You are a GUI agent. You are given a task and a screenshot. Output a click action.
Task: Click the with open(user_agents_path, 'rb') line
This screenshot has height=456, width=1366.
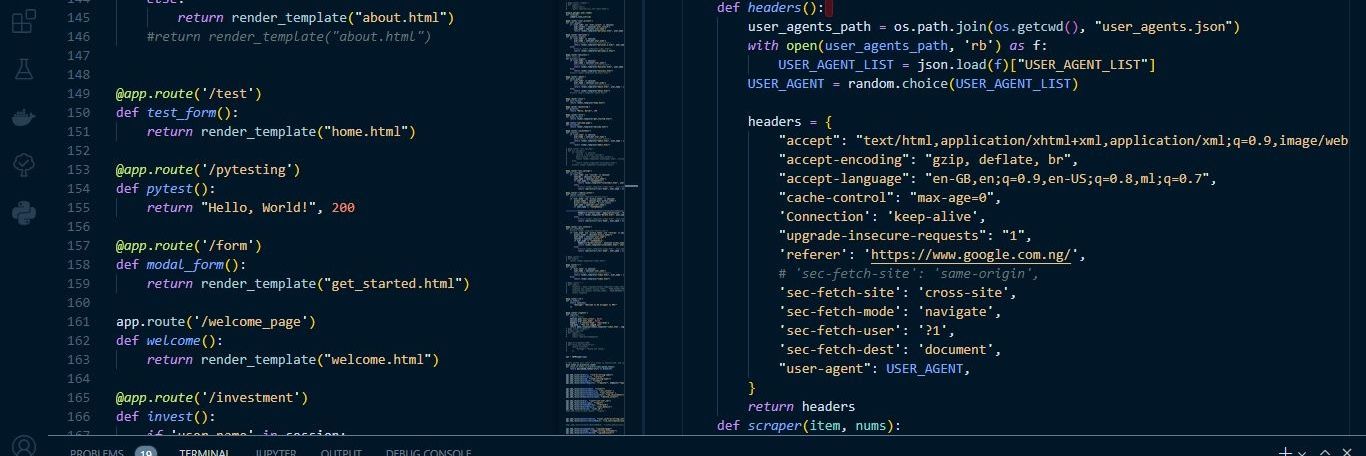[x=898, y=45]
